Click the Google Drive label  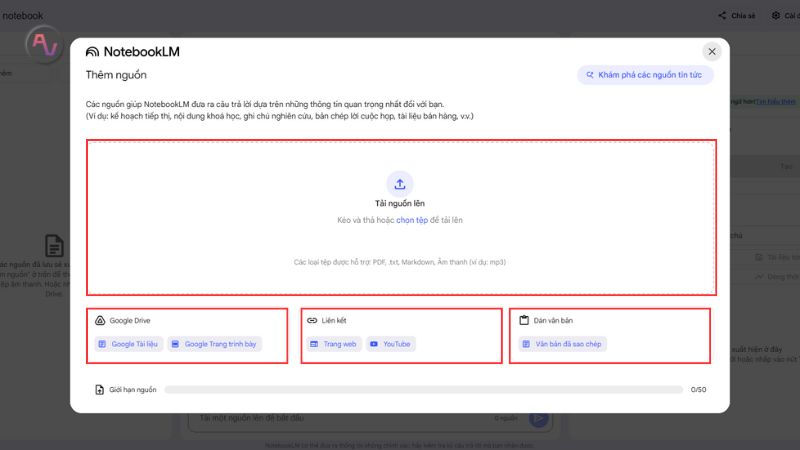(130, 320)
